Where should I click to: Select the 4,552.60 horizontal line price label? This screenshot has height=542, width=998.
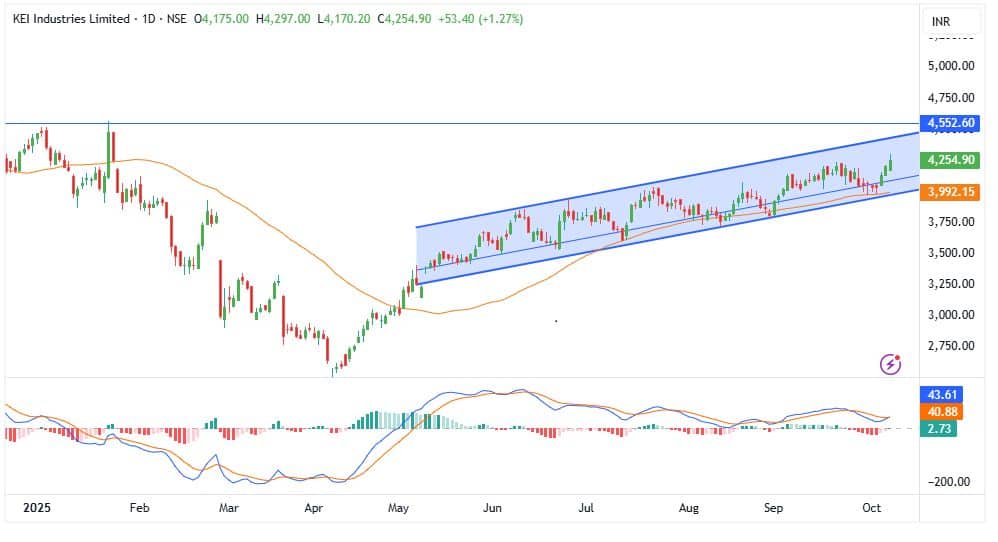pyautogui.click(x=951, y=124)
